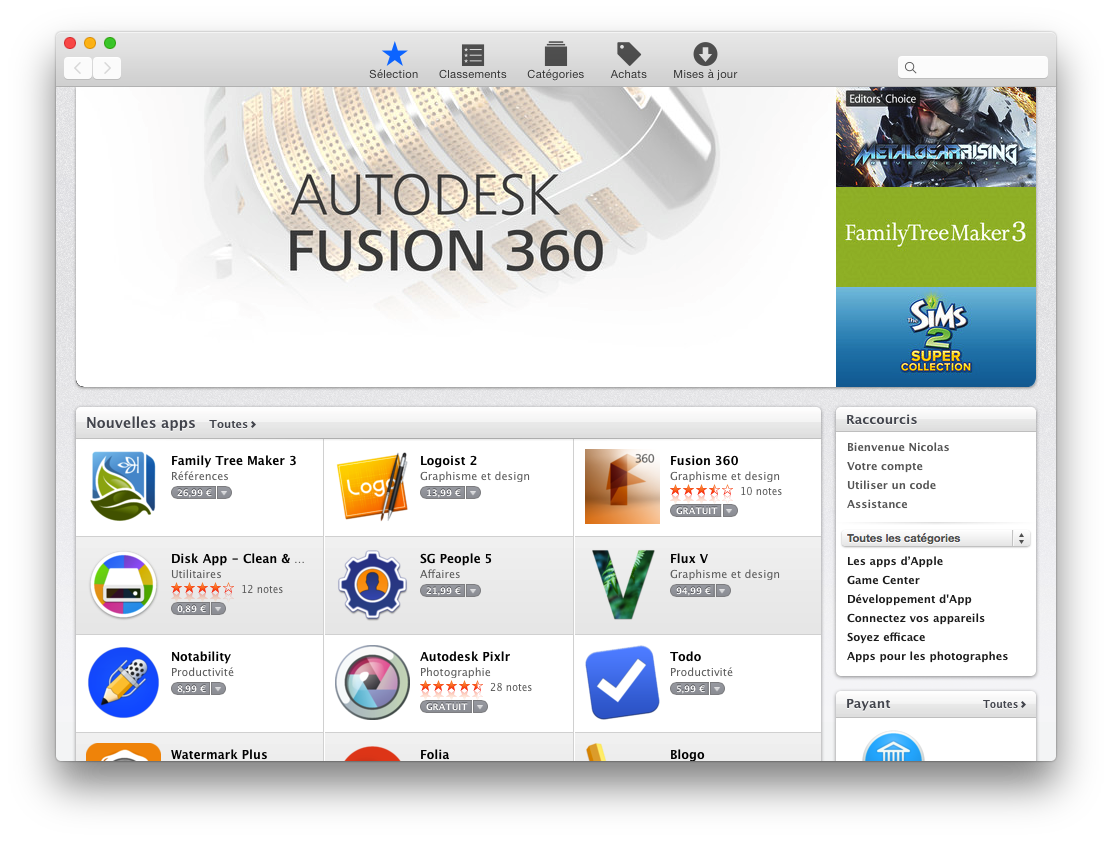
Task: Get Fusion 360 with GRATUIT button
Action: pos(696,511)
